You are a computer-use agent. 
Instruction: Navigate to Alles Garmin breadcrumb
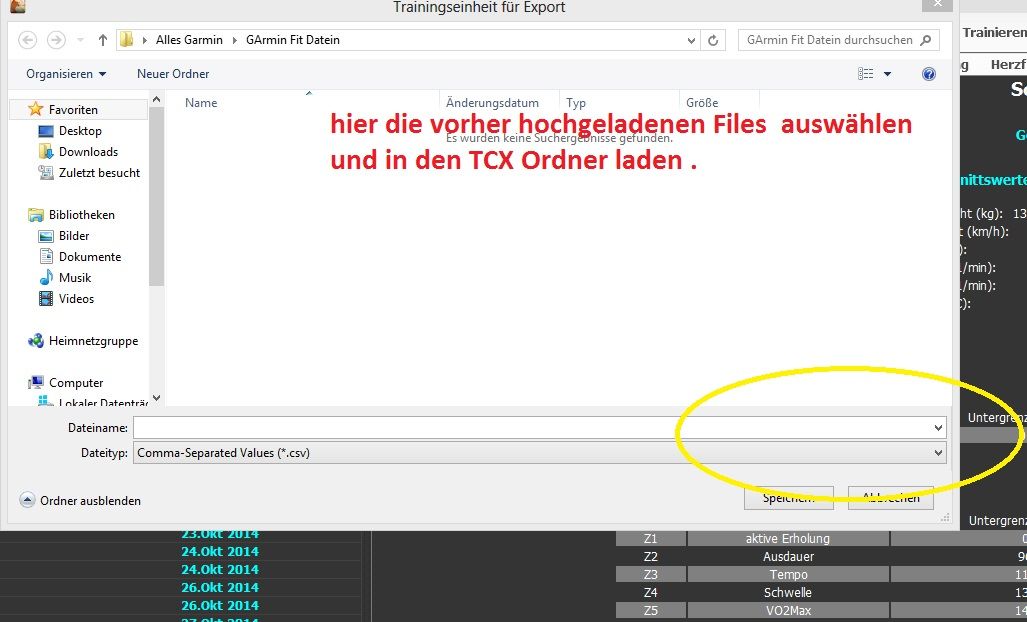189,40
